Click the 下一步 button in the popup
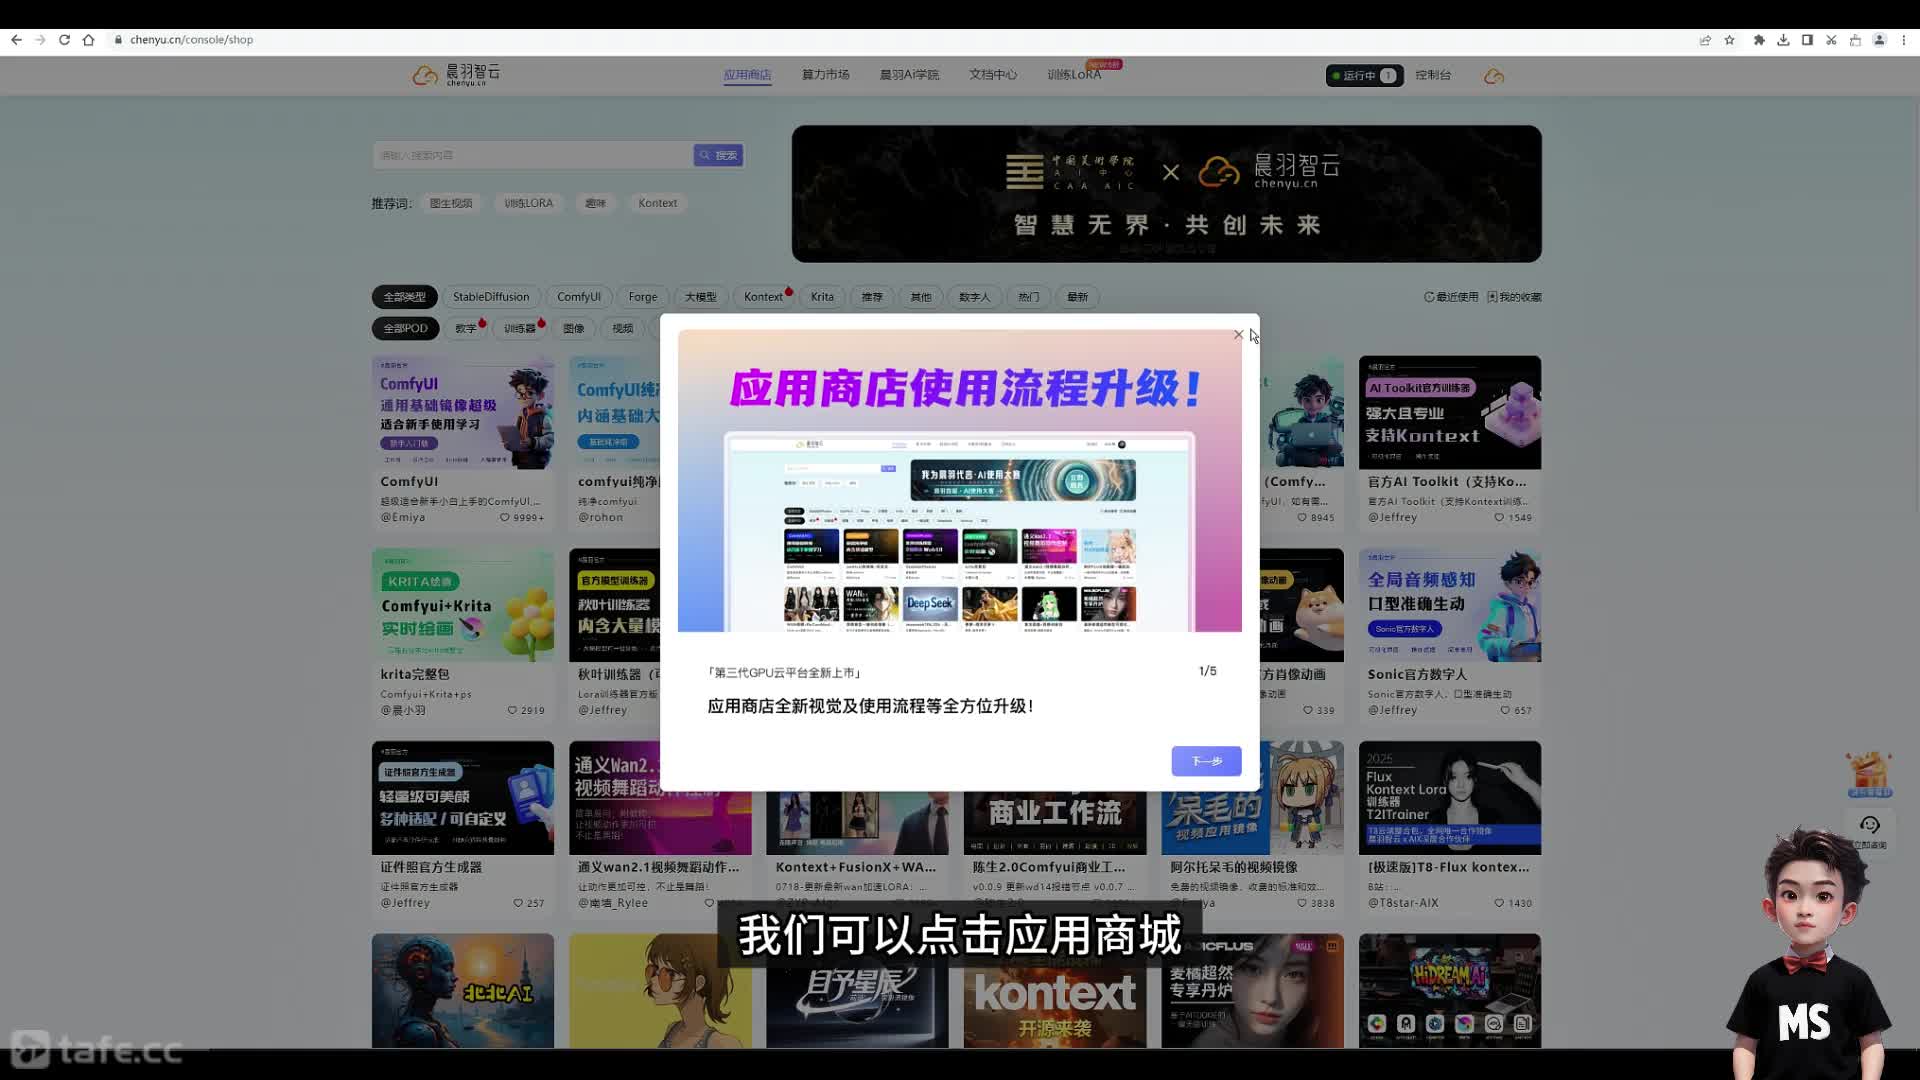This screenshot has height=1080, width=1920. [x=1206, y=761]
